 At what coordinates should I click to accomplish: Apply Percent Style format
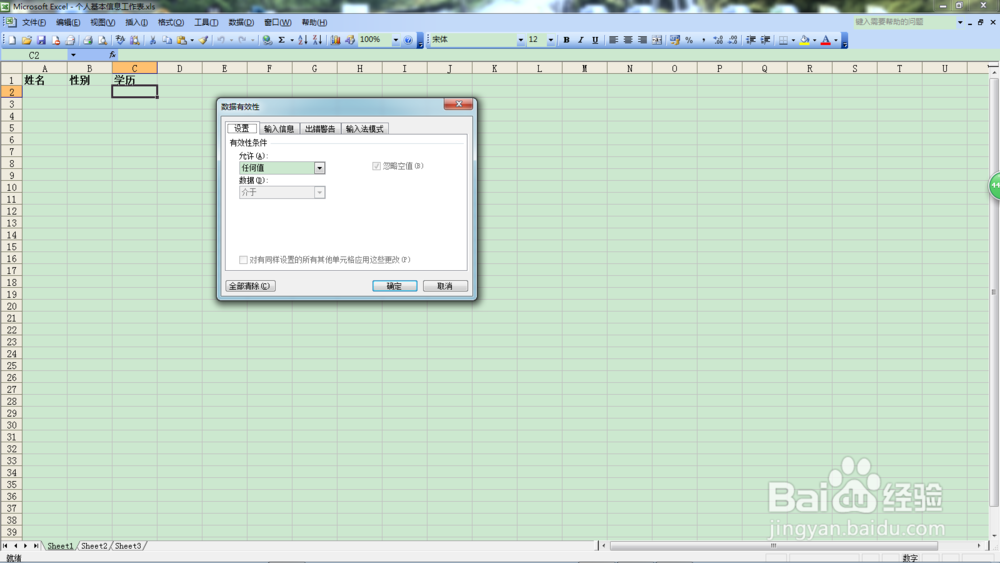click(x=689, y=40)
